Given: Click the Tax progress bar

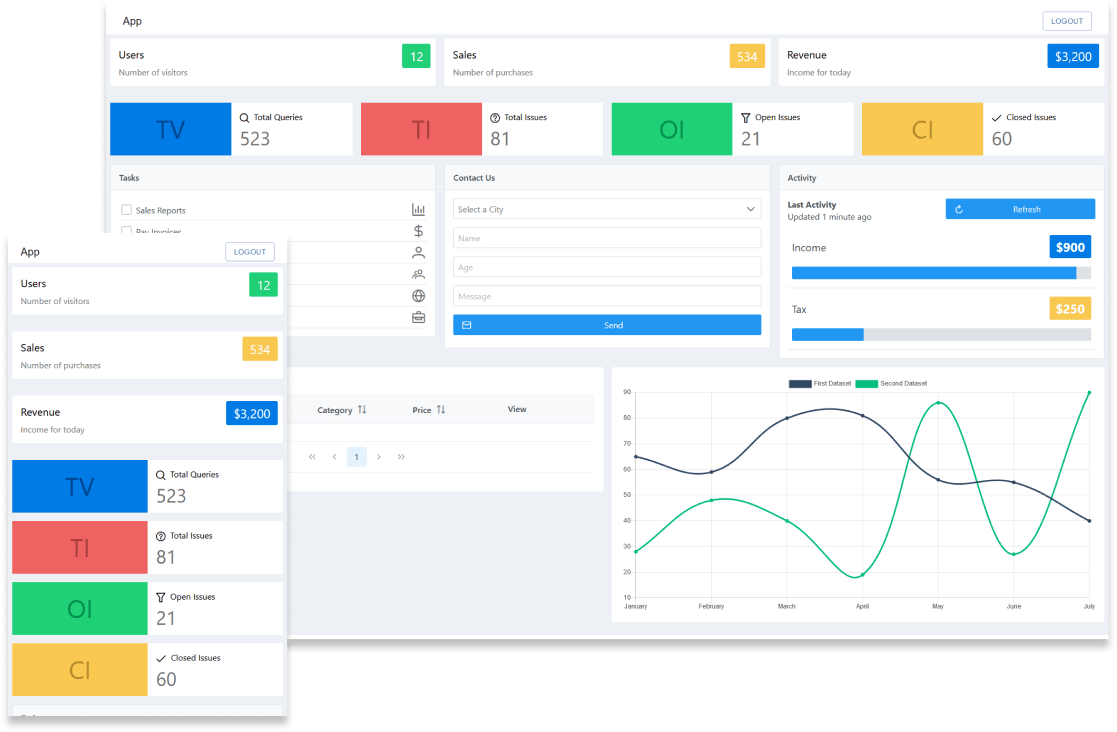Looking at the screenshot, I should pyautogui.click(x=941, y=335).
